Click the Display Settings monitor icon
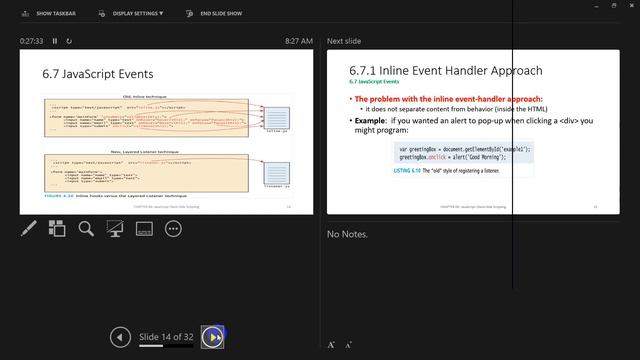 102,13
